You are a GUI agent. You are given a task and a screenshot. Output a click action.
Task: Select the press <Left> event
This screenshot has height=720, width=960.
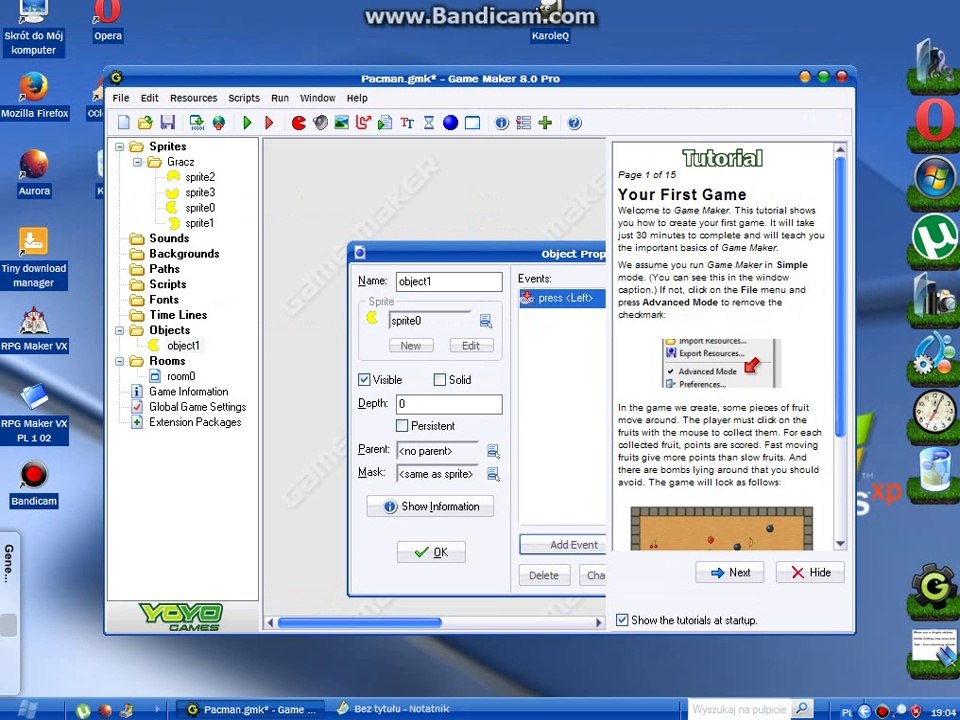coord(563,298)
